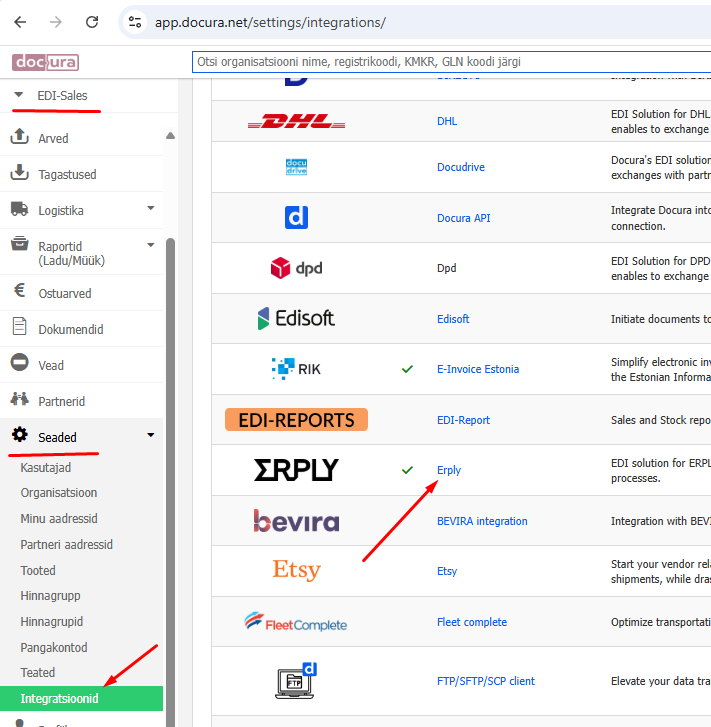Click the Edisoft logo
The image size is (711, 727).
coord(296,319)
